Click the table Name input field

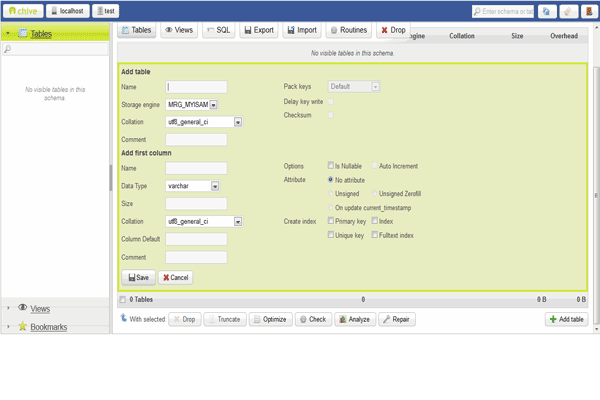196,87
